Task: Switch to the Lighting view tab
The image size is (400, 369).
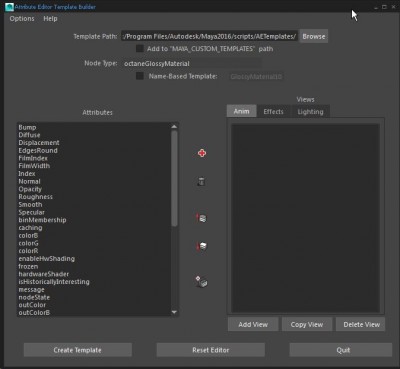Action: tap(310, 112)
